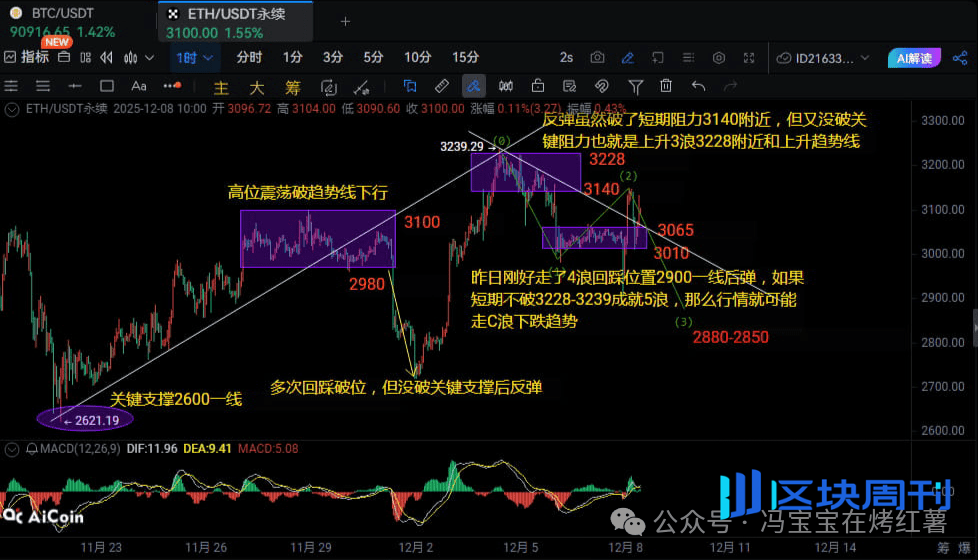Enter fullscreen mode
This screenshot has width=978, height=560.
(749, 58)
